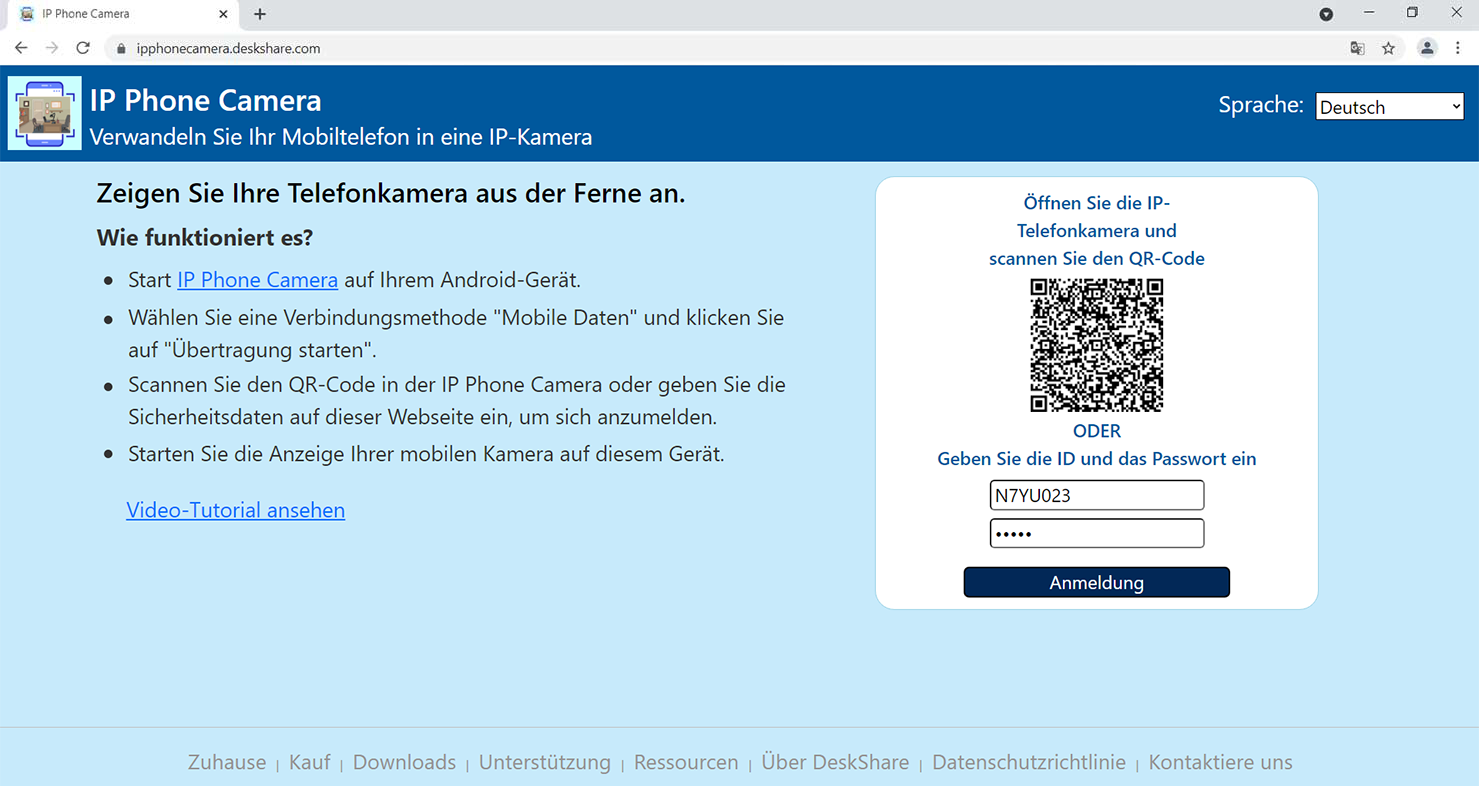
Task: Click the password input field
Action: [1097, 533]
